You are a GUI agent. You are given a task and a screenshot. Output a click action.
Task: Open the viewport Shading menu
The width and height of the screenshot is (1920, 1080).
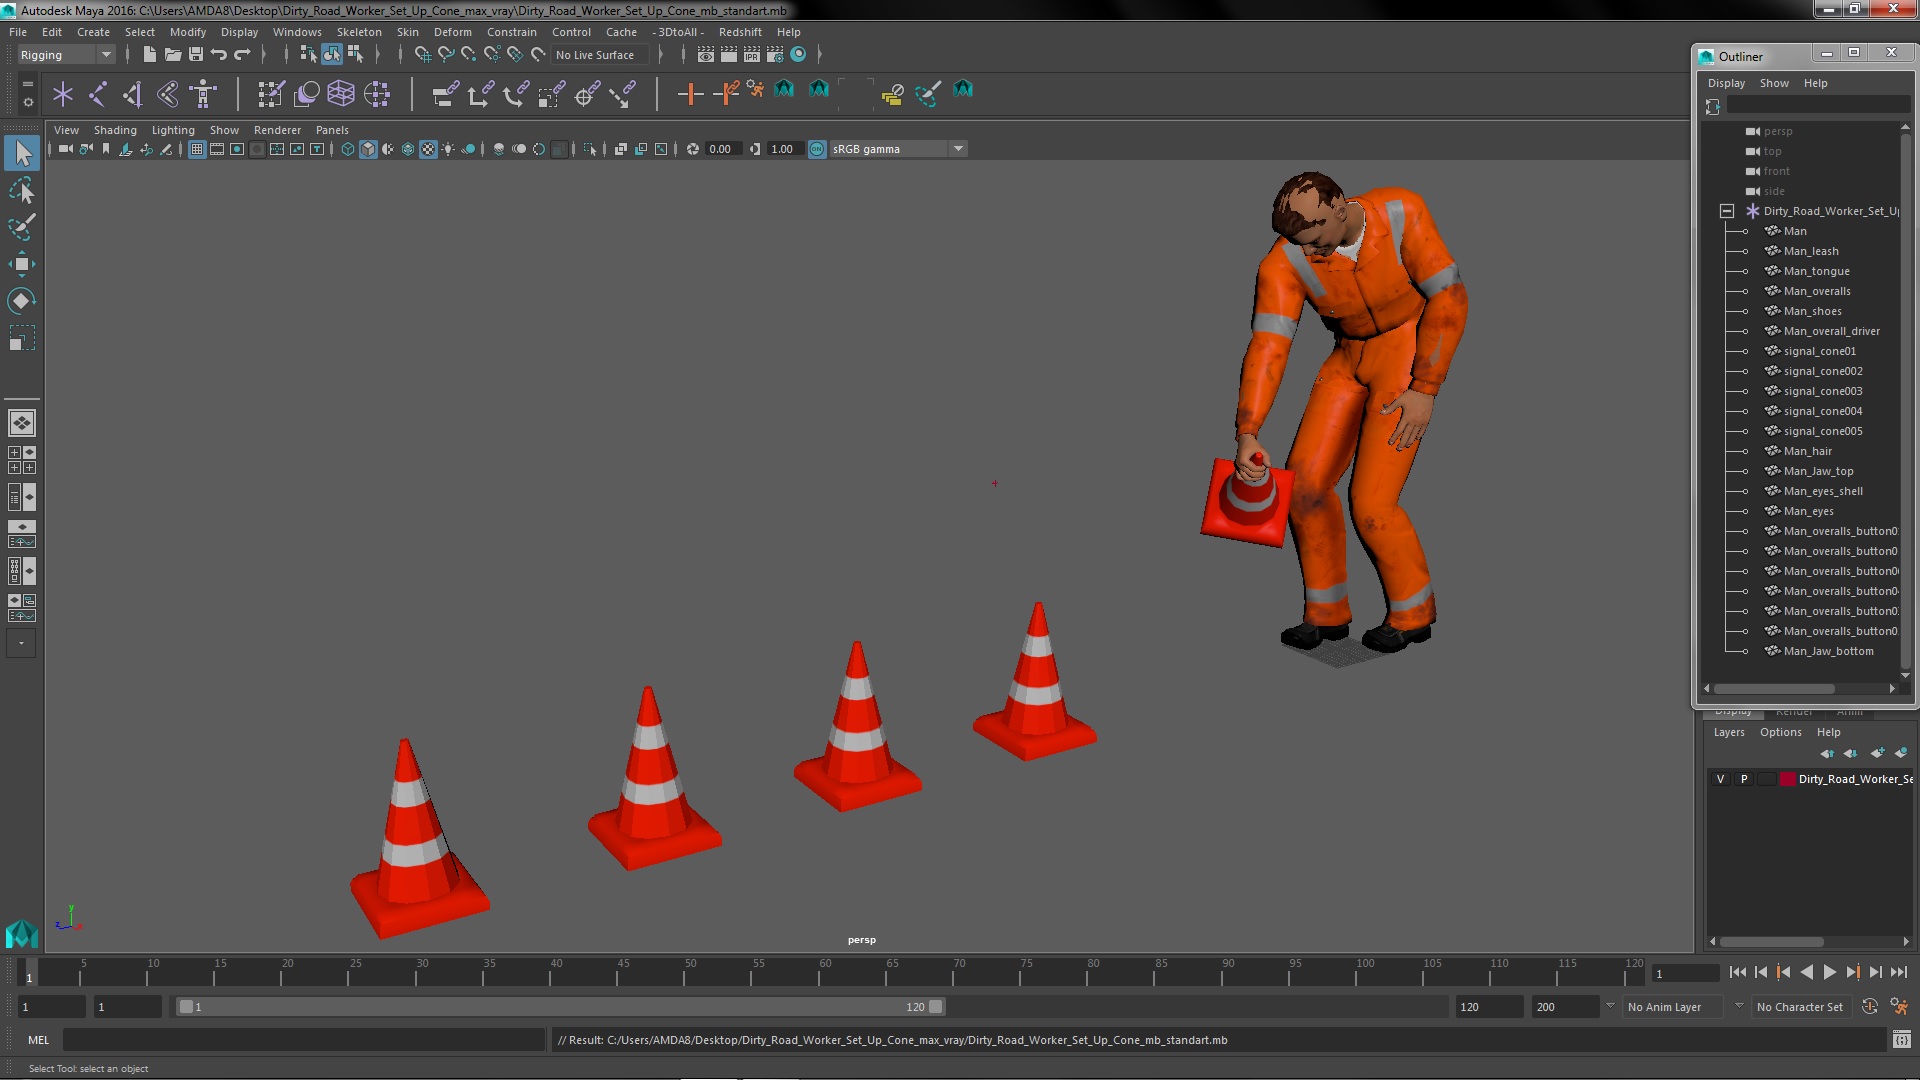[115, 130]
